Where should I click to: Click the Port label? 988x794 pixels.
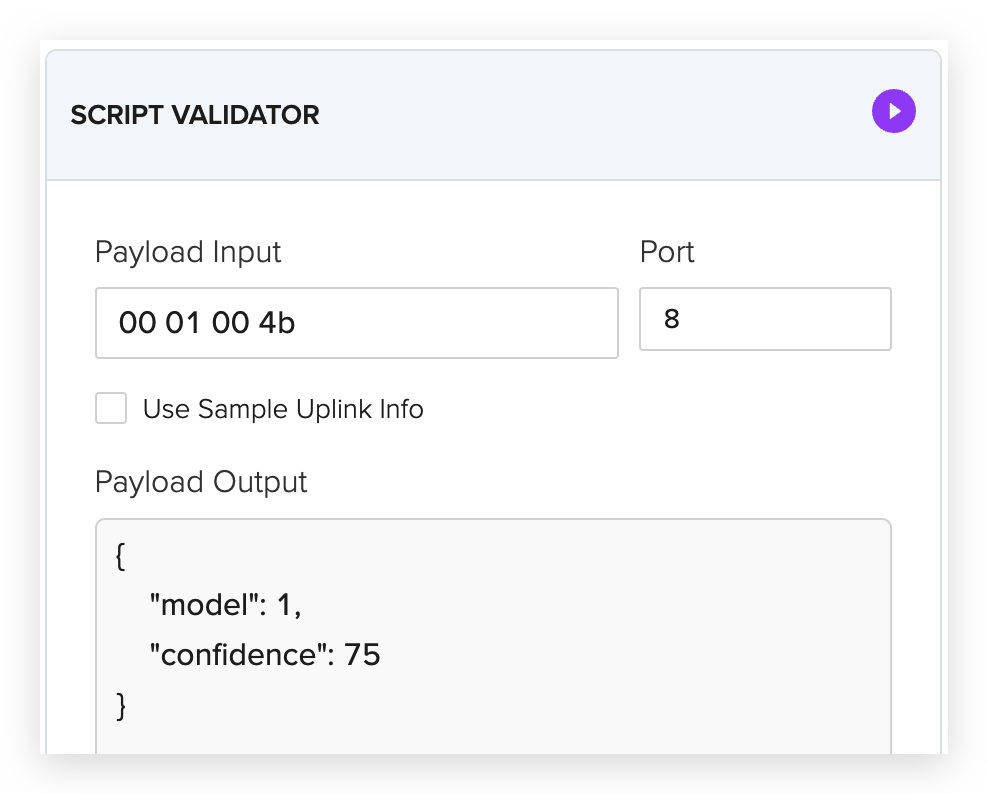pos(667,252)
